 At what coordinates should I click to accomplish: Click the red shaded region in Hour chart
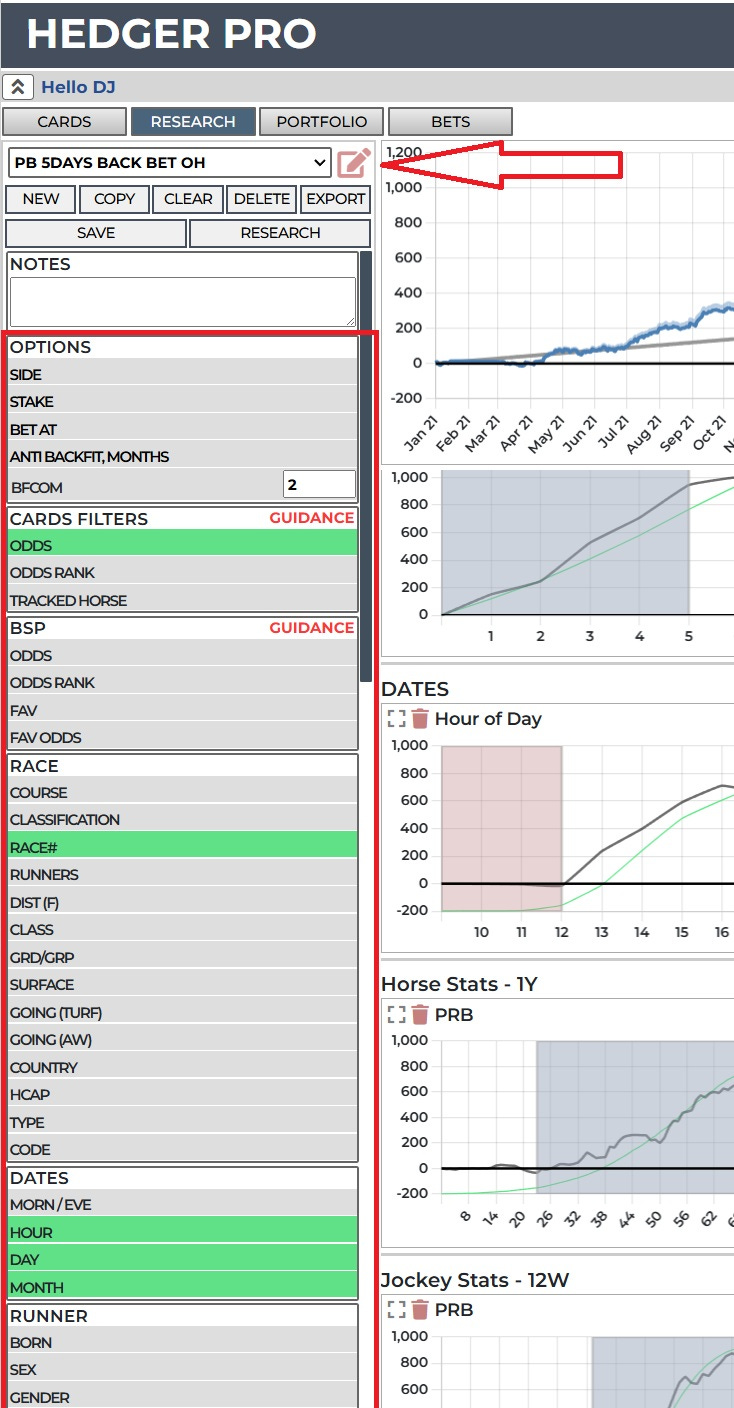[501, 828]
